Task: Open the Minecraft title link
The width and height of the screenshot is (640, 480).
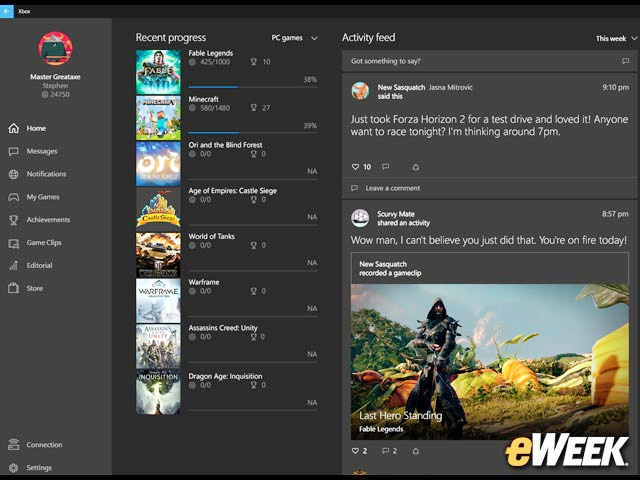Action: 203,99
